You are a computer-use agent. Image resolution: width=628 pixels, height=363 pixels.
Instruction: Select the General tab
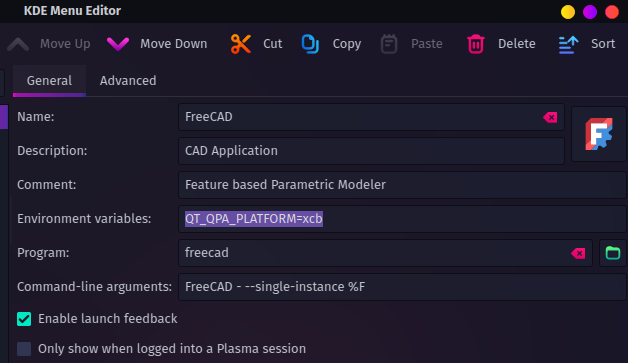pyautogui.click(x=49, y=81)
